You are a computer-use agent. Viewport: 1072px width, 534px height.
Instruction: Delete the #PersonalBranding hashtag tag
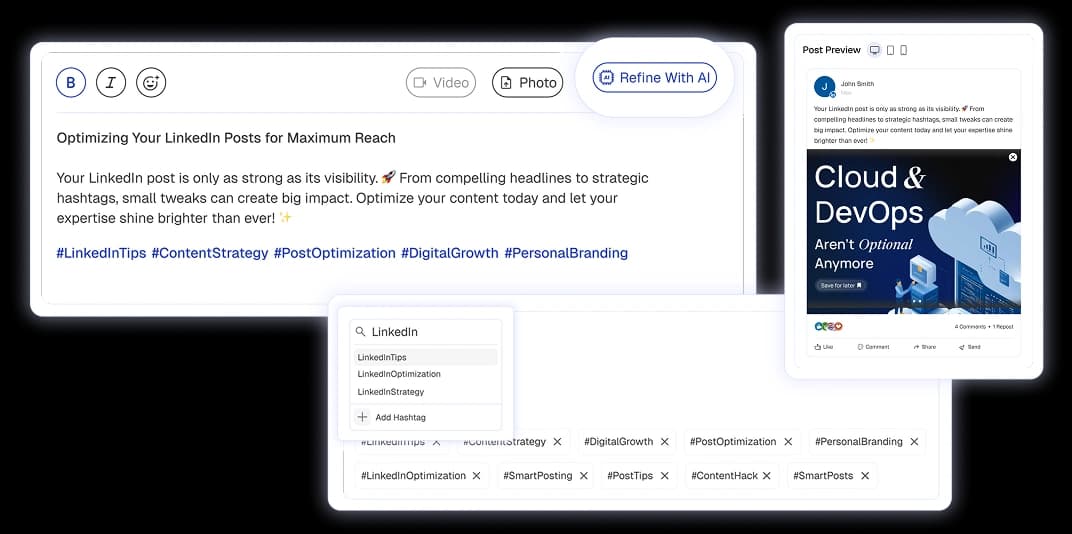click(914, 442)
